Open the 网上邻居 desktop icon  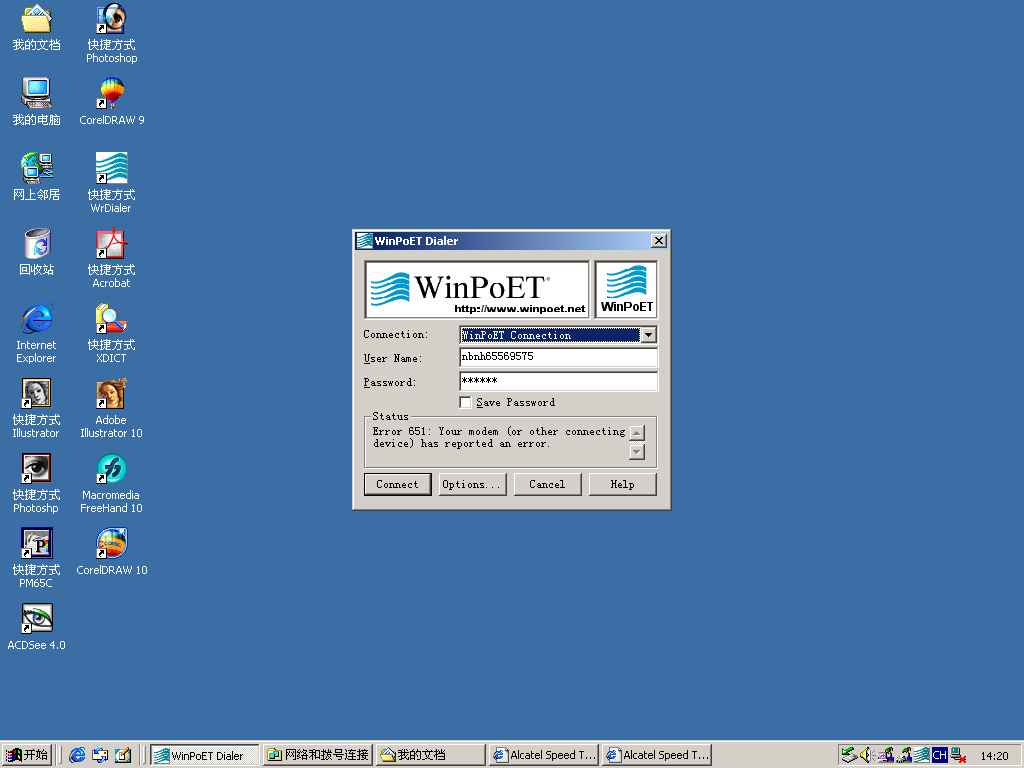coord(37,177)
